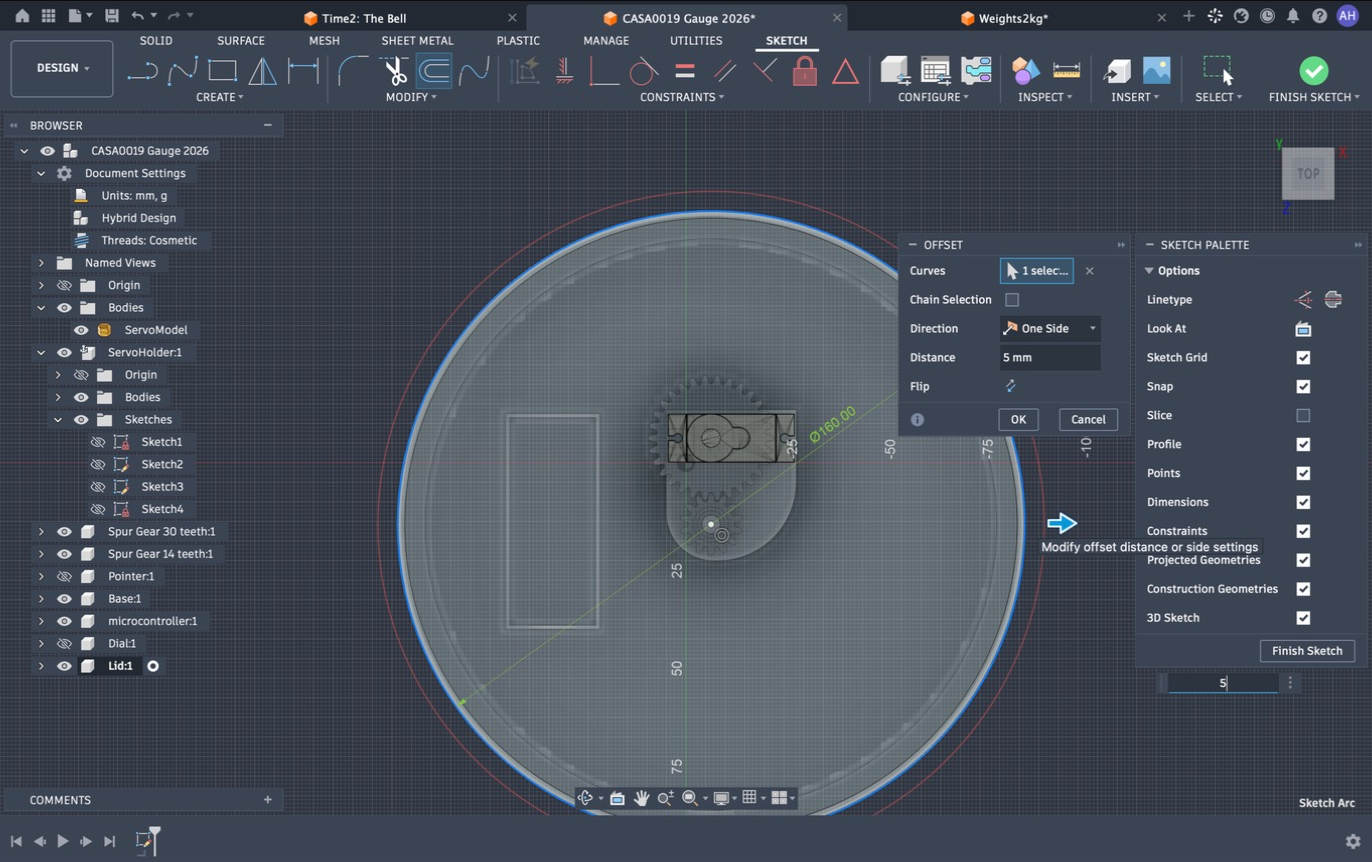Toggle visibility of Sketch1

point(98,442)
